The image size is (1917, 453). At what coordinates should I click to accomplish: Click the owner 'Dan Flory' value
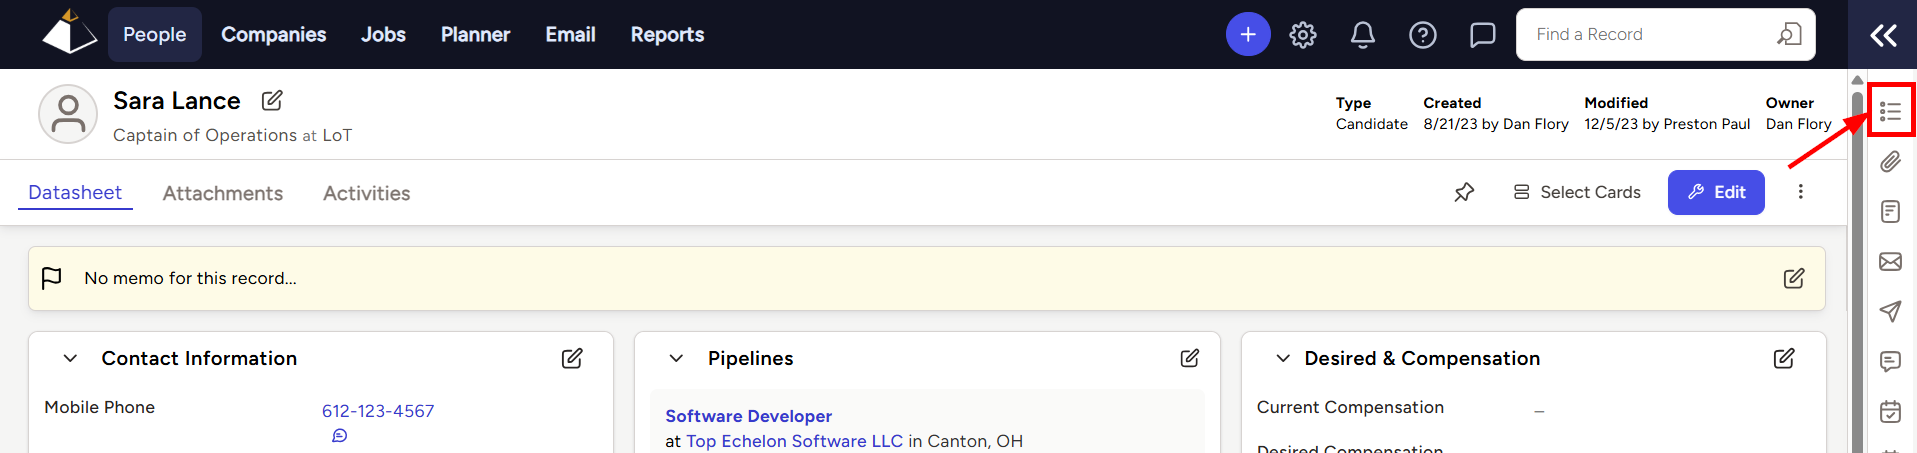[x=1798, y=124]
